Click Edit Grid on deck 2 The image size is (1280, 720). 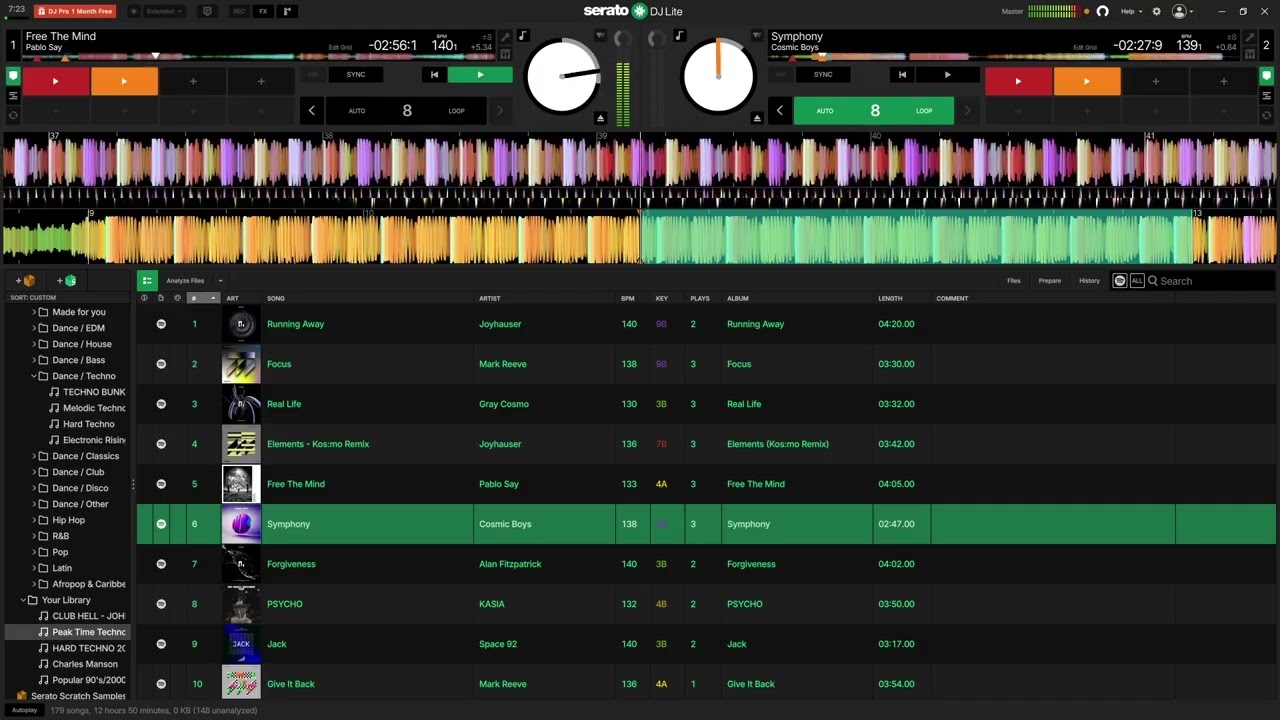pos(1085,47)
